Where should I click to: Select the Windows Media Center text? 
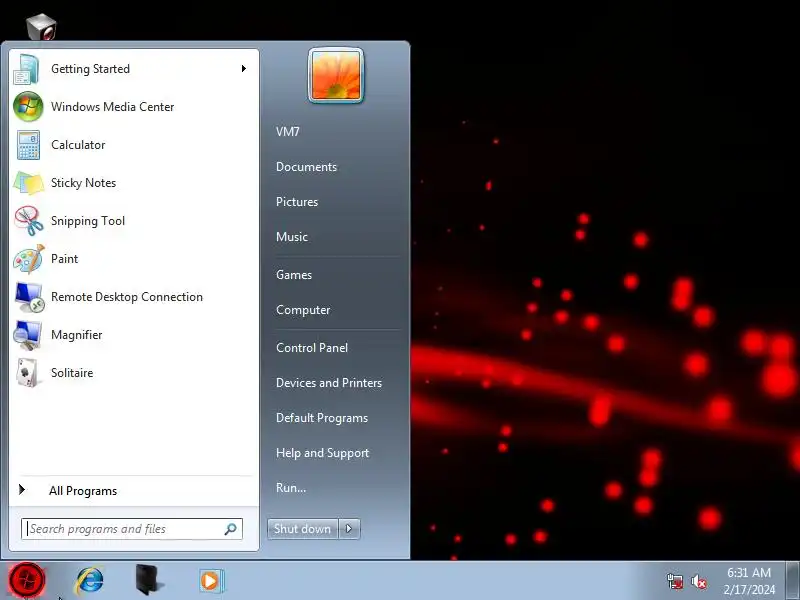tap(113, 107)
